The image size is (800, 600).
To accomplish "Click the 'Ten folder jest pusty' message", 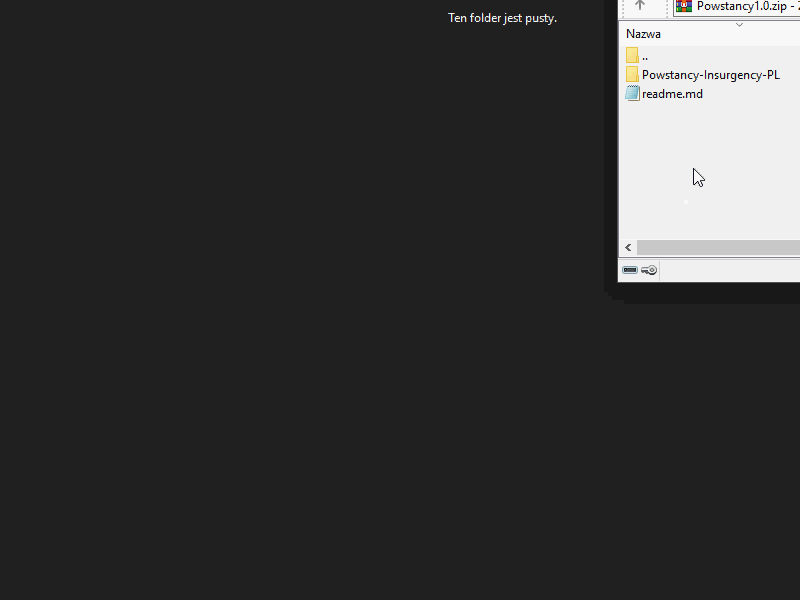I will [x=502, y=18].
